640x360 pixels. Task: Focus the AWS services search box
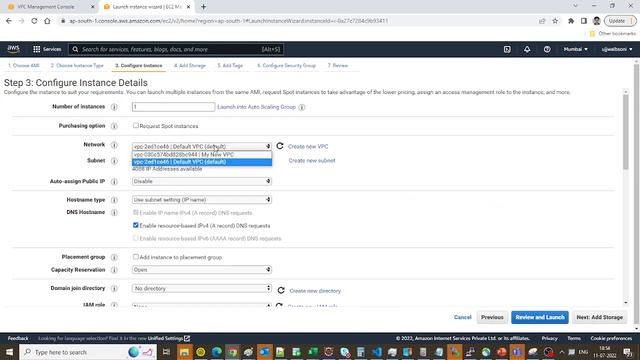click(x=176, y=49)
